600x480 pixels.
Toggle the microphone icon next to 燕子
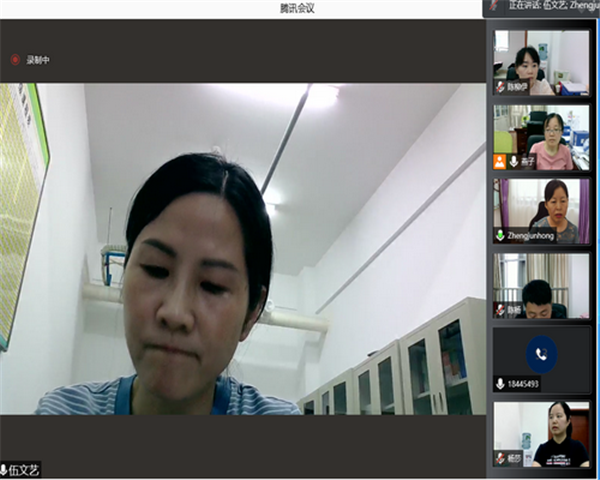513,161
